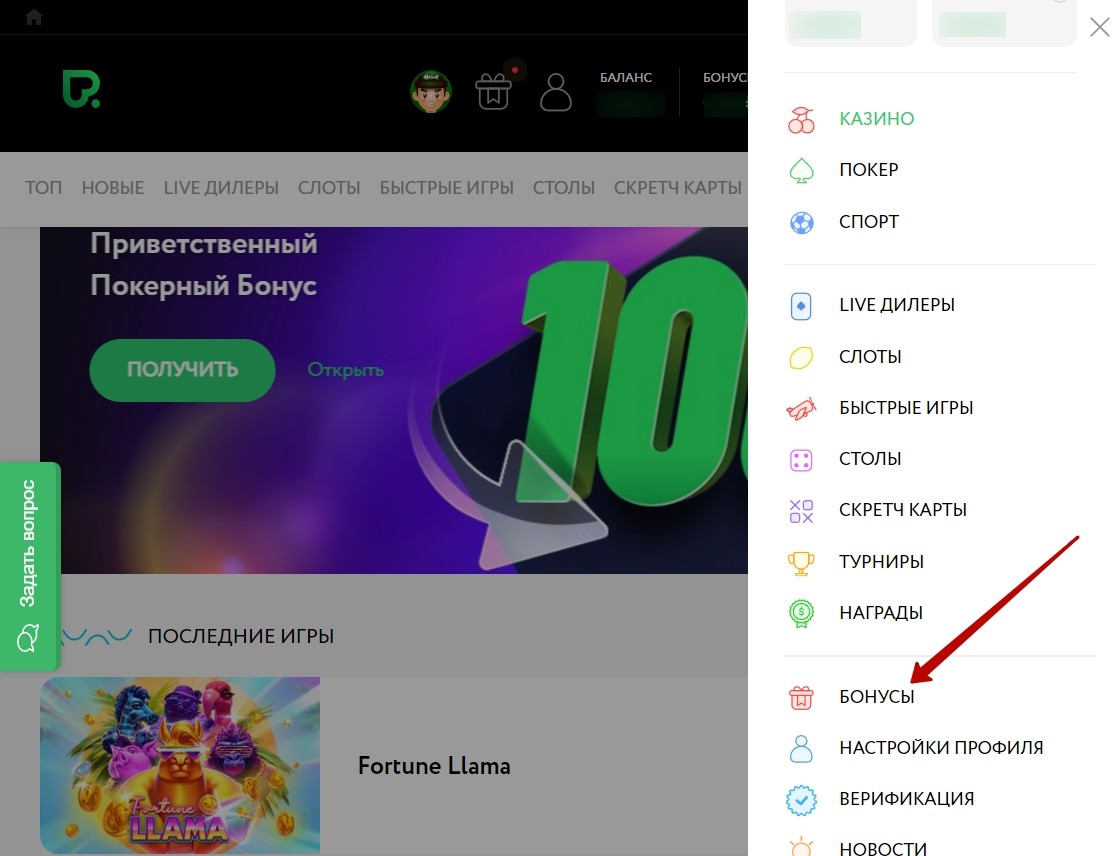Click the user avatar in the header
Image resolution: width=1116 pixels, height=856 pixels.
430,90
